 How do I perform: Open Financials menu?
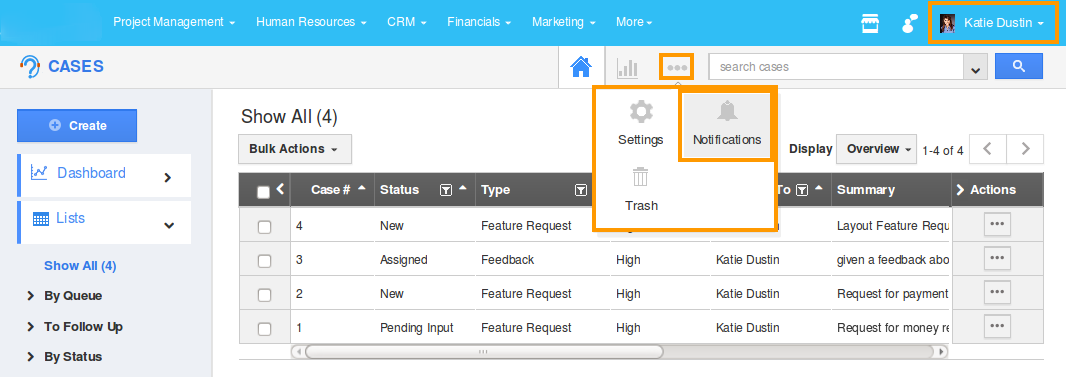tap(479, 22)
